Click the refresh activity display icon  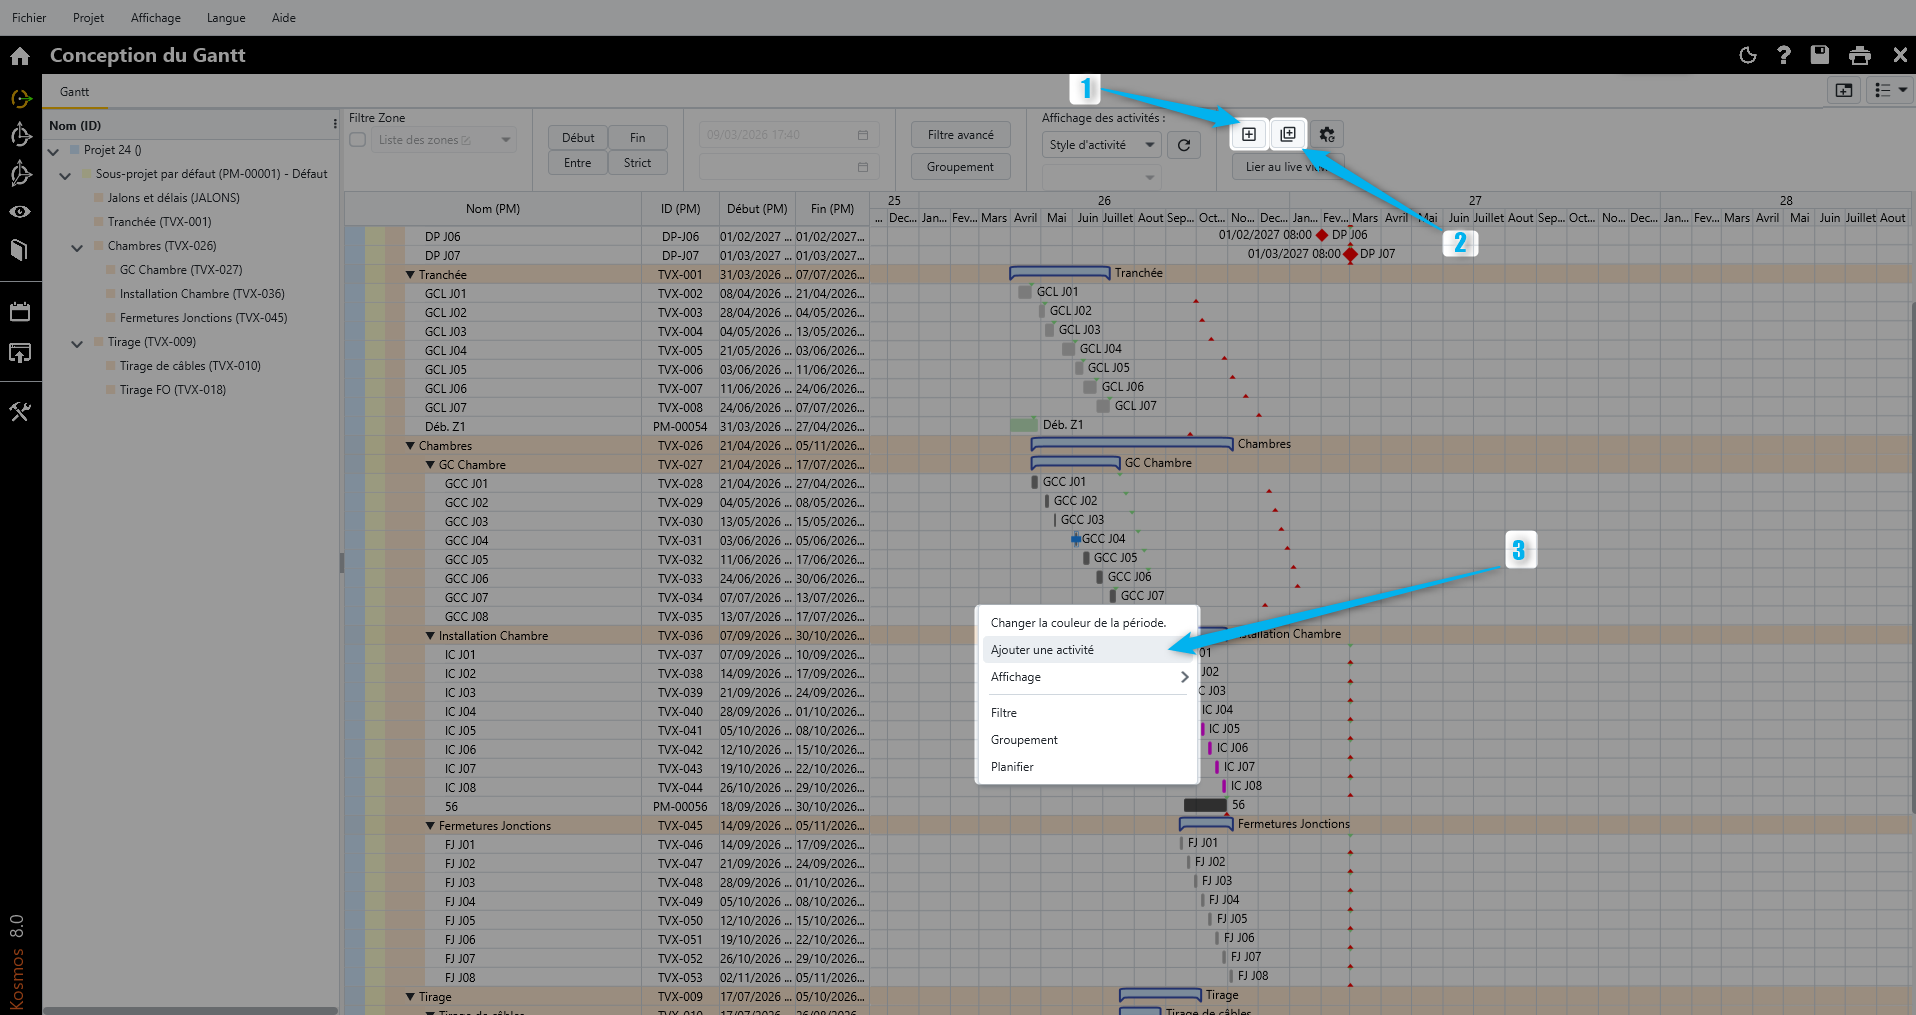pyautogui.click(x=1184, y=145)
